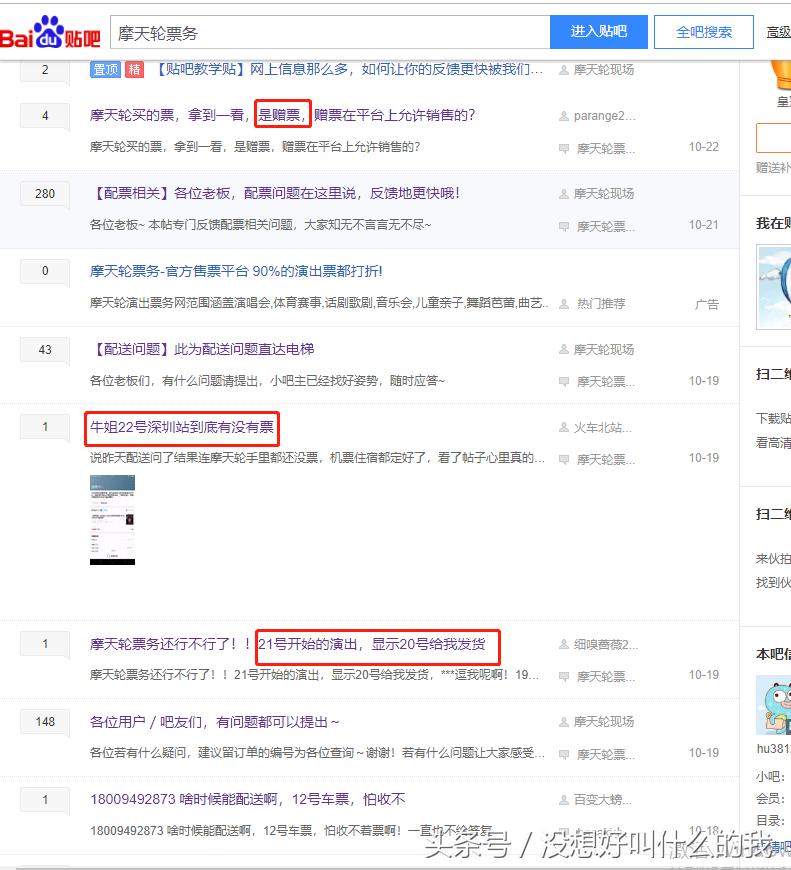The image size is (791, 870).
Task: Click summary 各位若有什么疑问,建议留订单的编号
Action: click(x=317, y=752)
